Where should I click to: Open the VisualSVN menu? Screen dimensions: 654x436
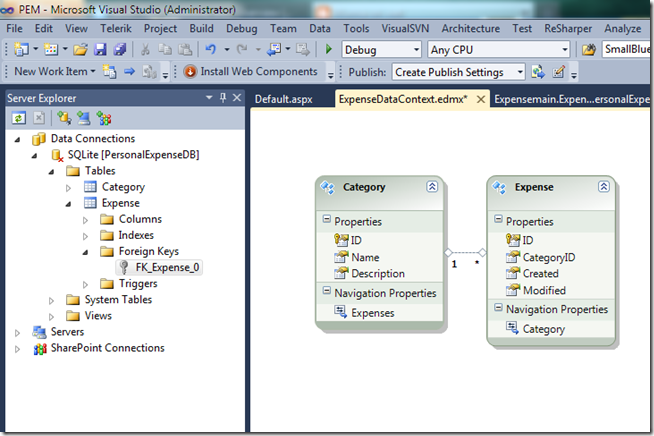click(x=405, y=28)
